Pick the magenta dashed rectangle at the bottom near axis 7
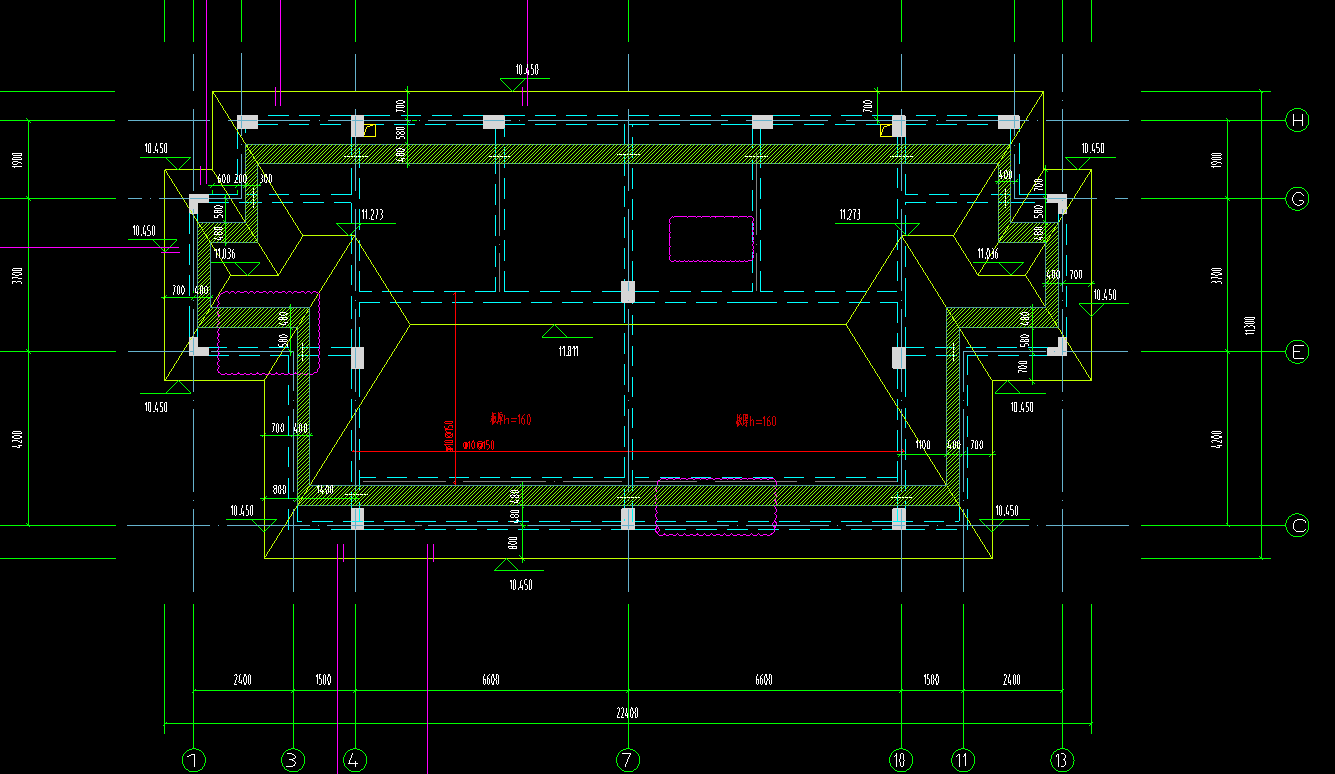This screenshot has width=1335, height=774. click(716, 506)
